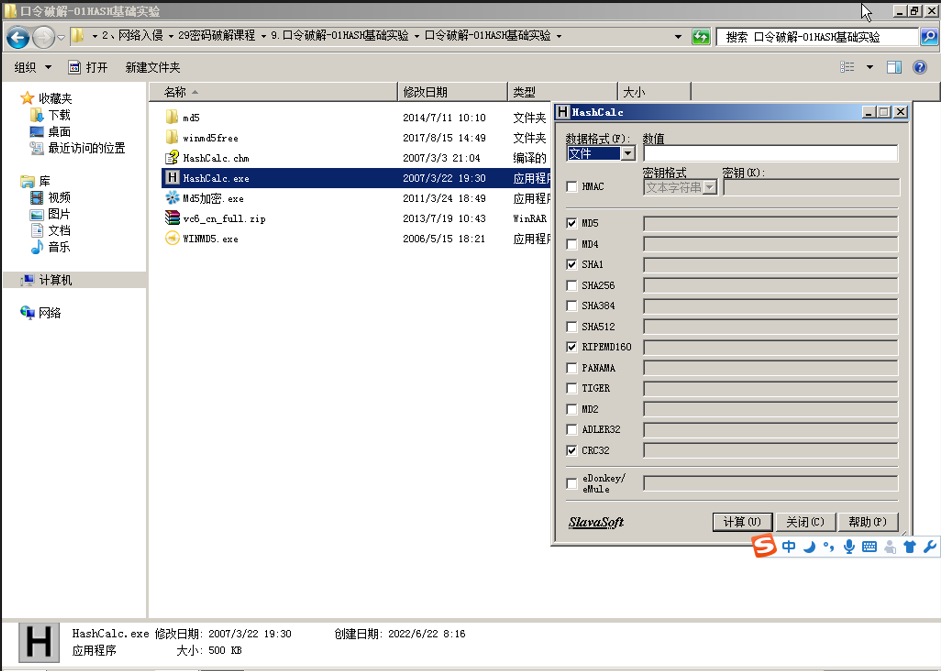Select the vc6_cn_full.zip archive icon
Screen dimensions: 941x671
click(x=172, y=218)
